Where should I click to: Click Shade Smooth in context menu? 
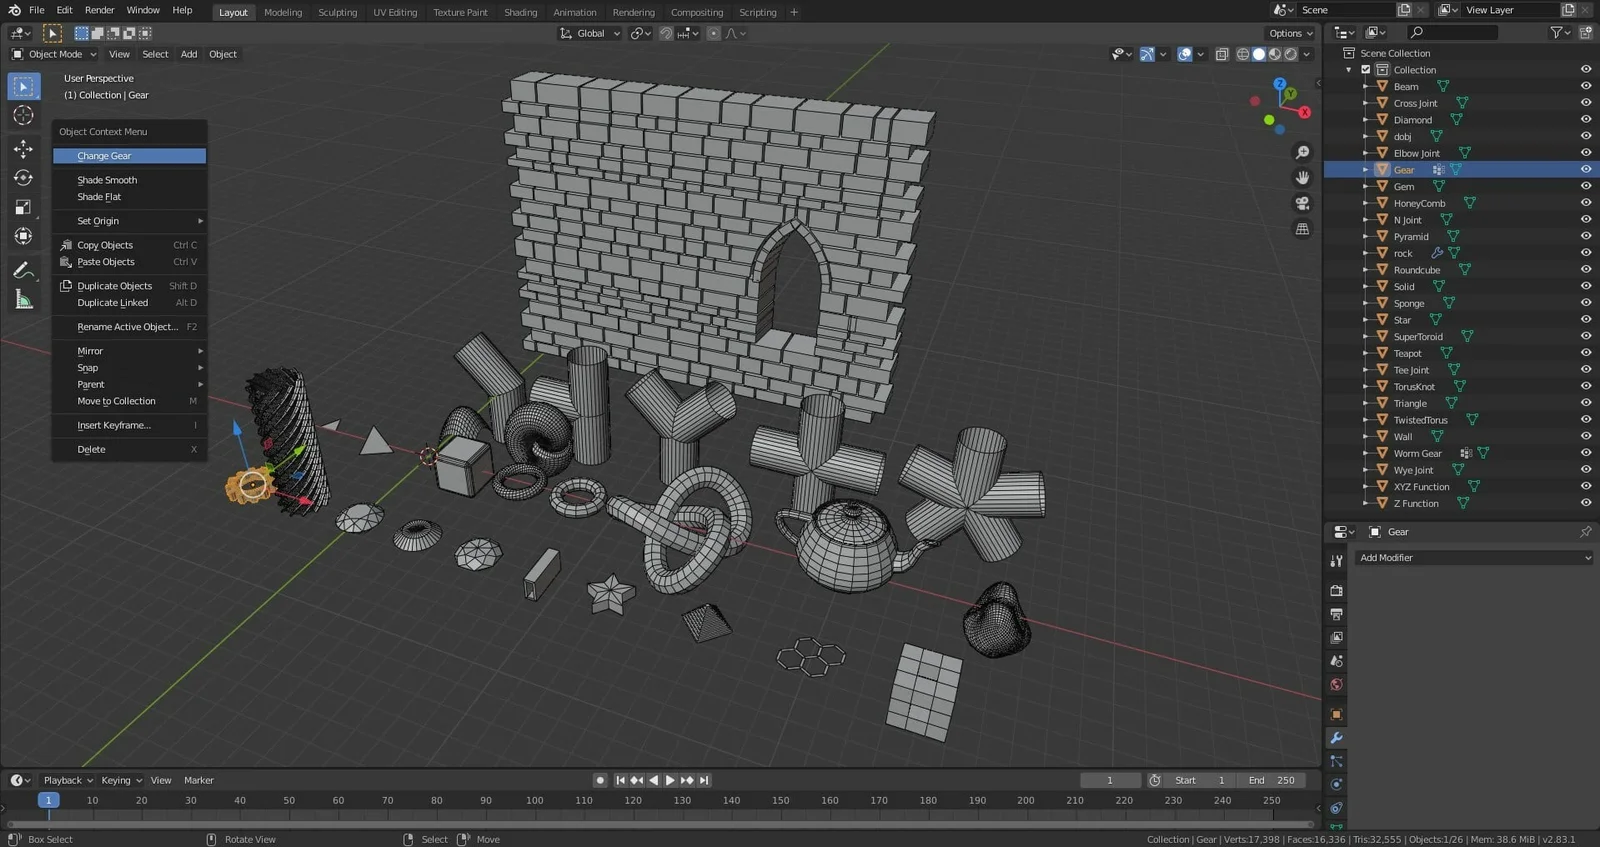(x=107, y=180)
